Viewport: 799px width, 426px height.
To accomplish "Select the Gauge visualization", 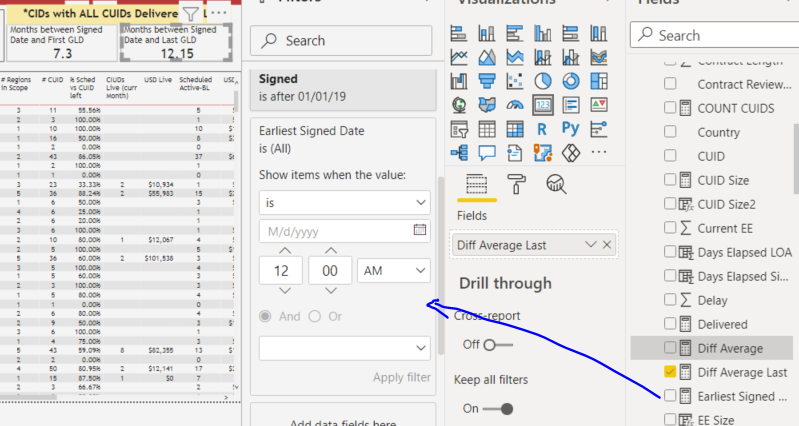I will click(x=515, y=105).
